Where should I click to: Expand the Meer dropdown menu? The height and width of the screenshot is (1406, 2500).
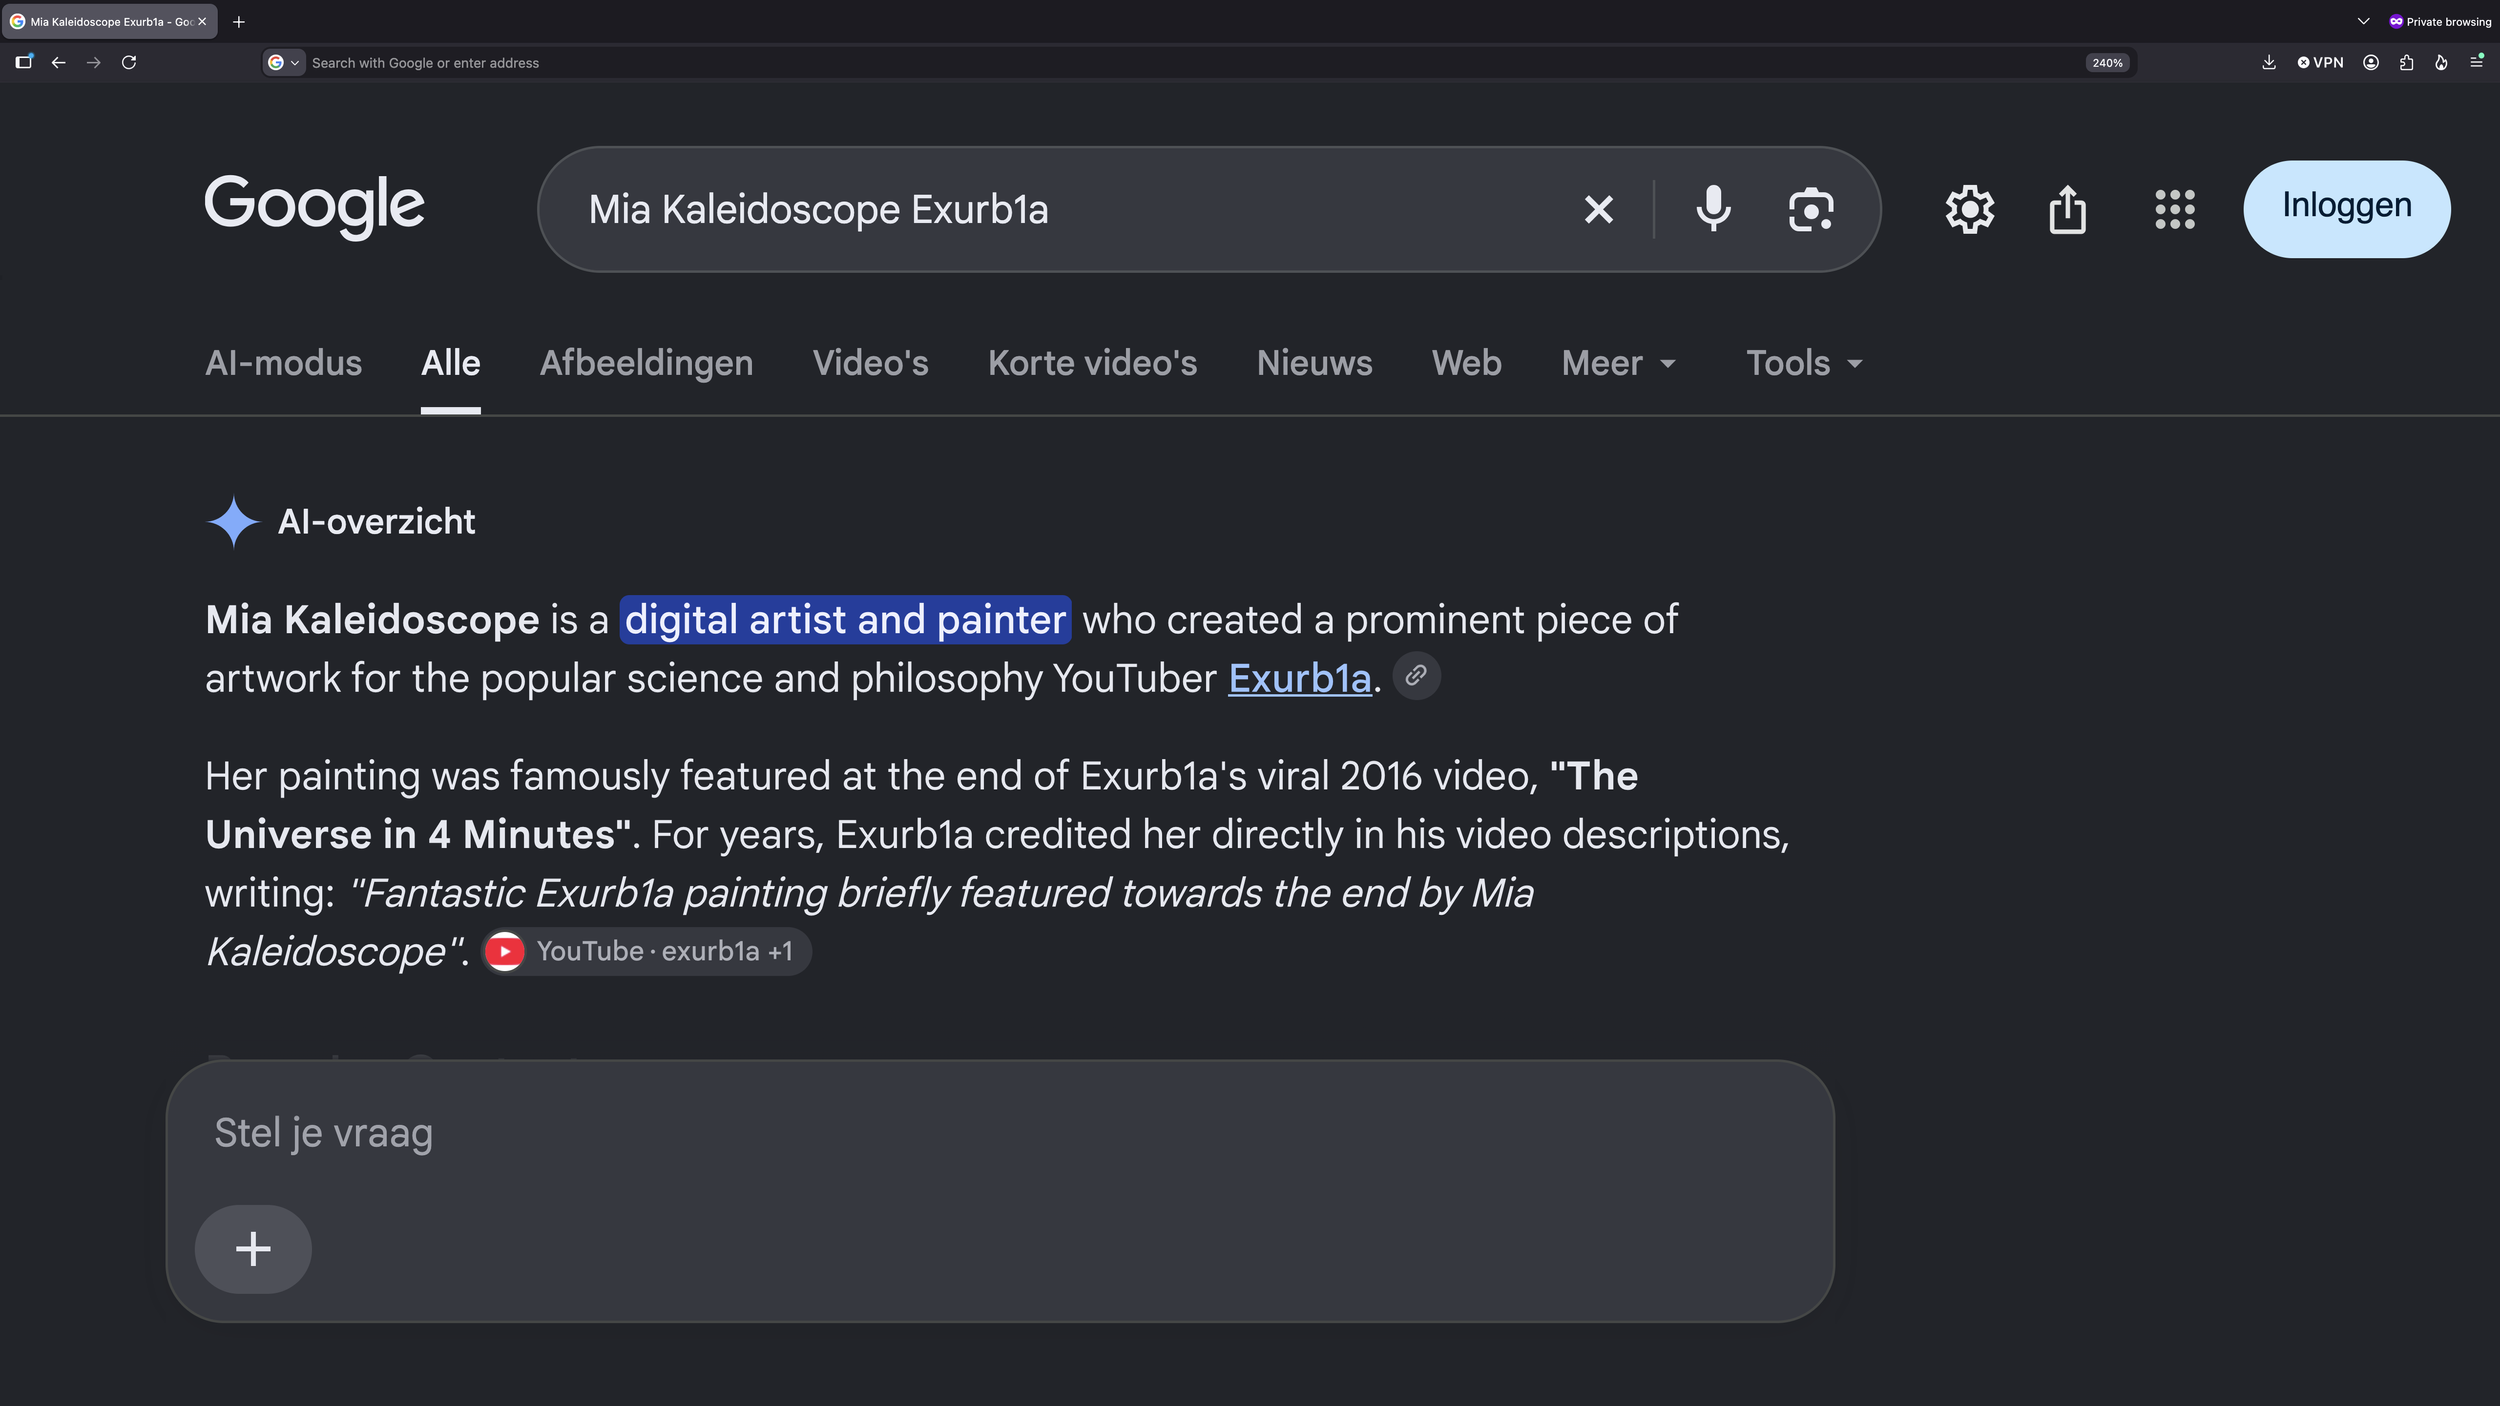click(1618, 363)
